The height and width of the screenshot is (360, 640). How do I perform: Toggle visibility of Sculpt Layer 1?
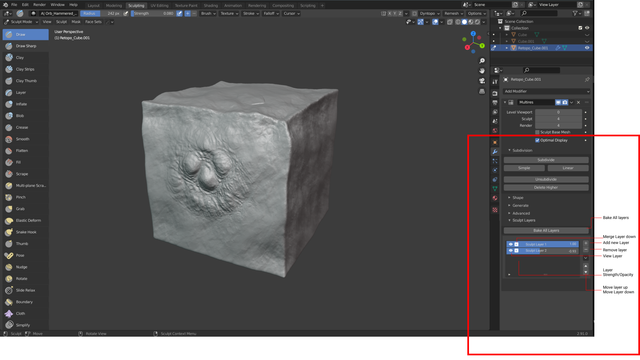(511, 244)
